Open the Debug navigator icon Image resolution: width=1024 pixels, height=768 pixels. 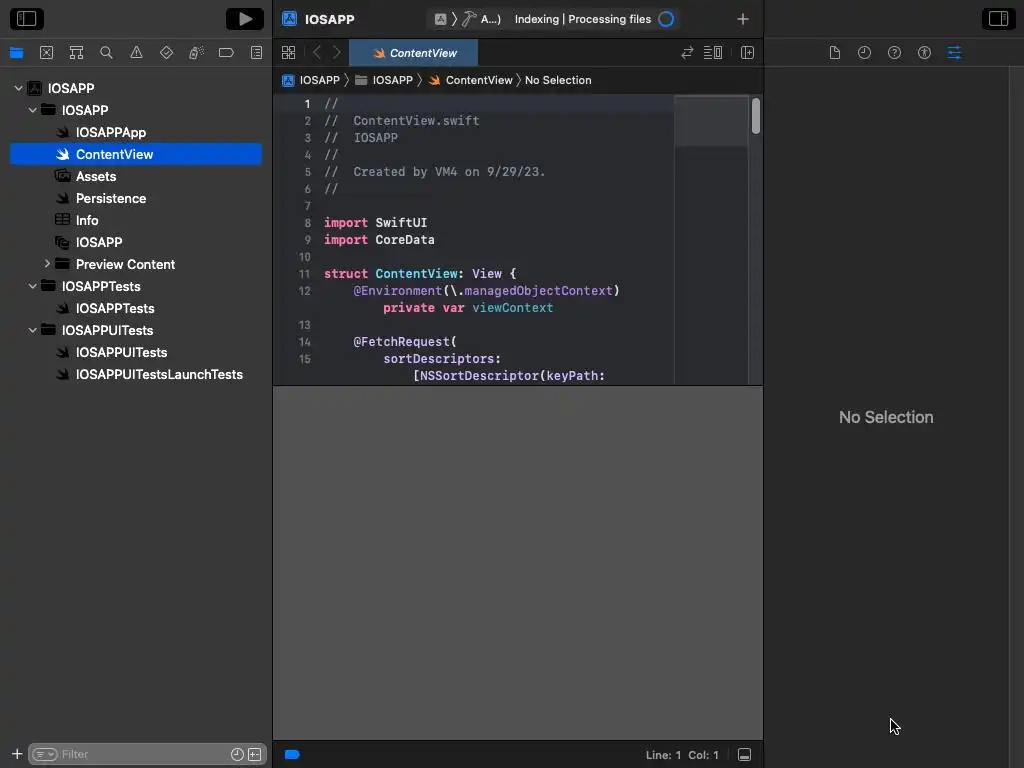(196, 53)
